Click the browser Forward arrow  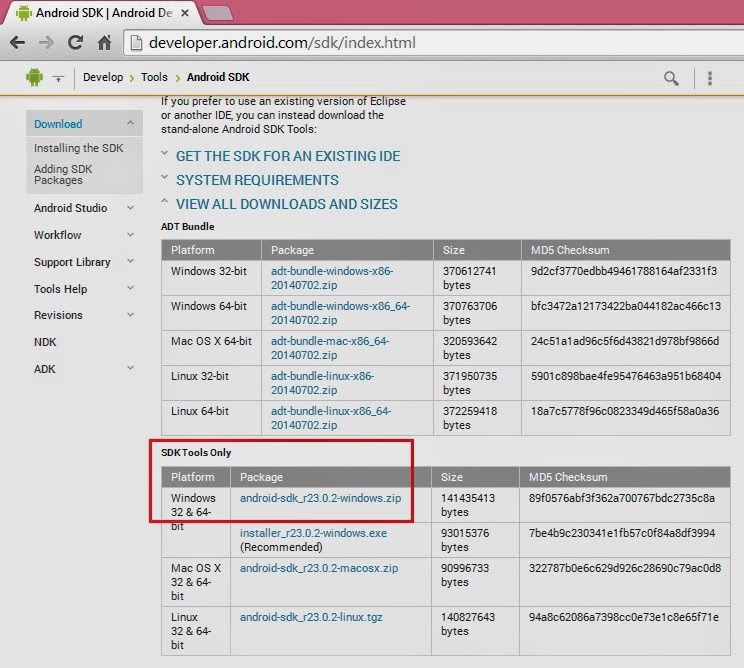pos(46,43)
